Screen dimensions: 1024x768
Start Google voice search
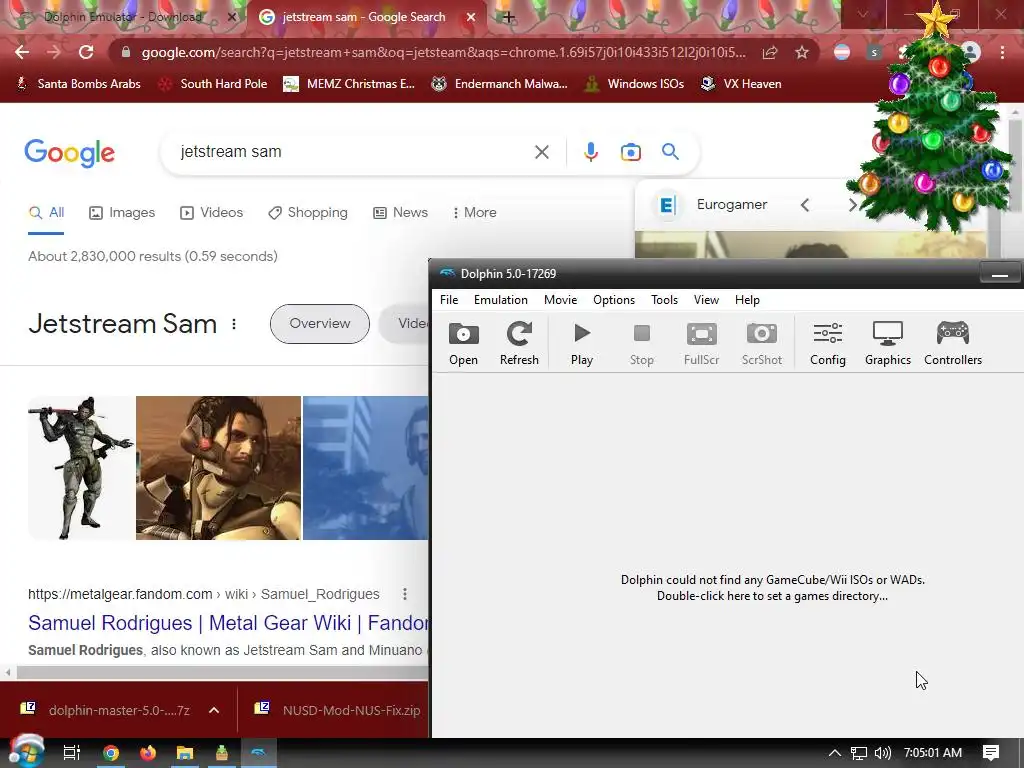[x=590, y=152]
